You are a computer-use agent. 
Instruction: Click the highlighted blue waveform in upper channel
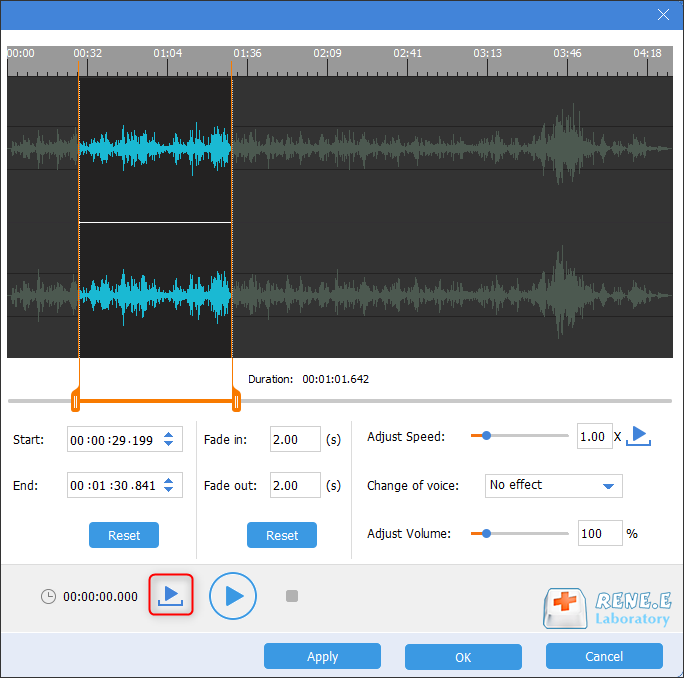pos(155,148)
